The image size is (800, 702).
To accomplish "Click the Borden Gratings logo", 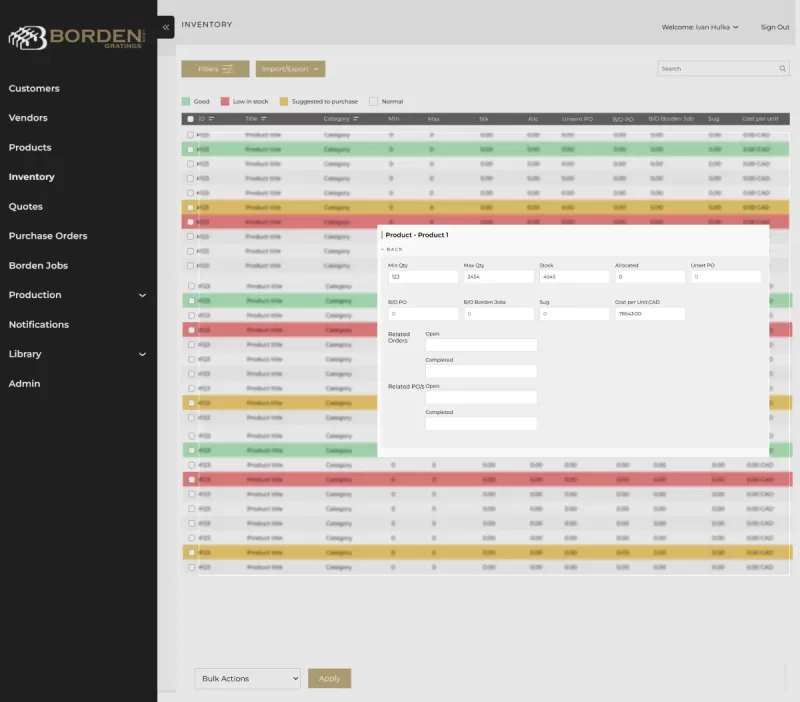I will tap(75, 38).
